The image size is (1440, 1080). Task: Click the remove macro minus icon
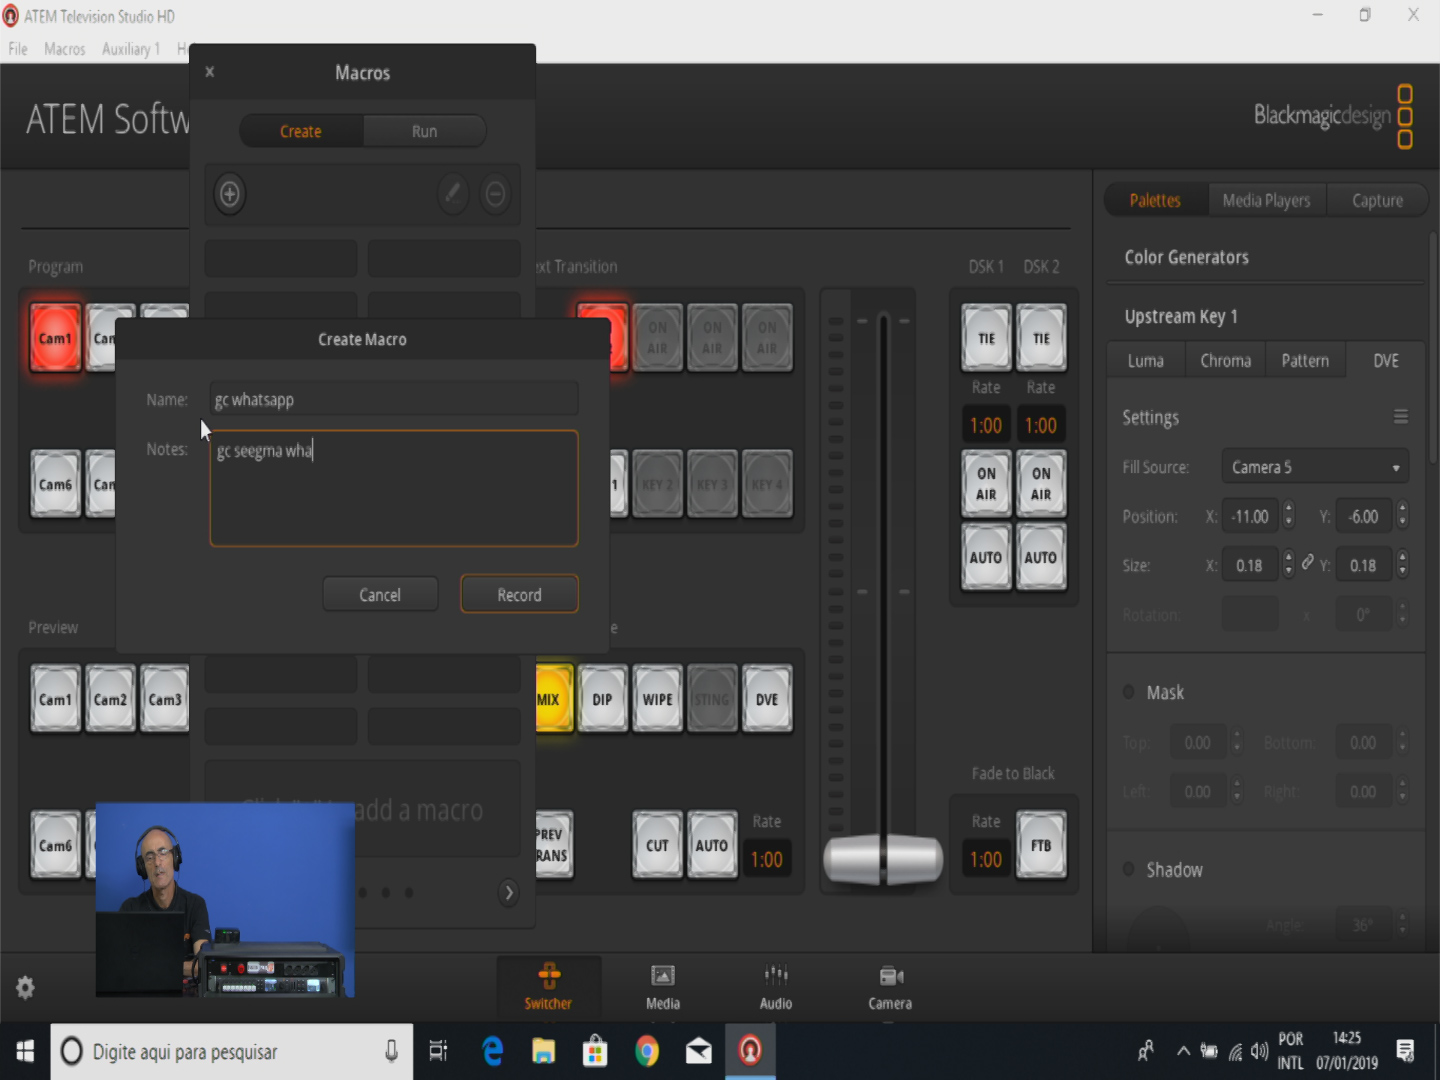pyautogui.click(x=495, y=193)
